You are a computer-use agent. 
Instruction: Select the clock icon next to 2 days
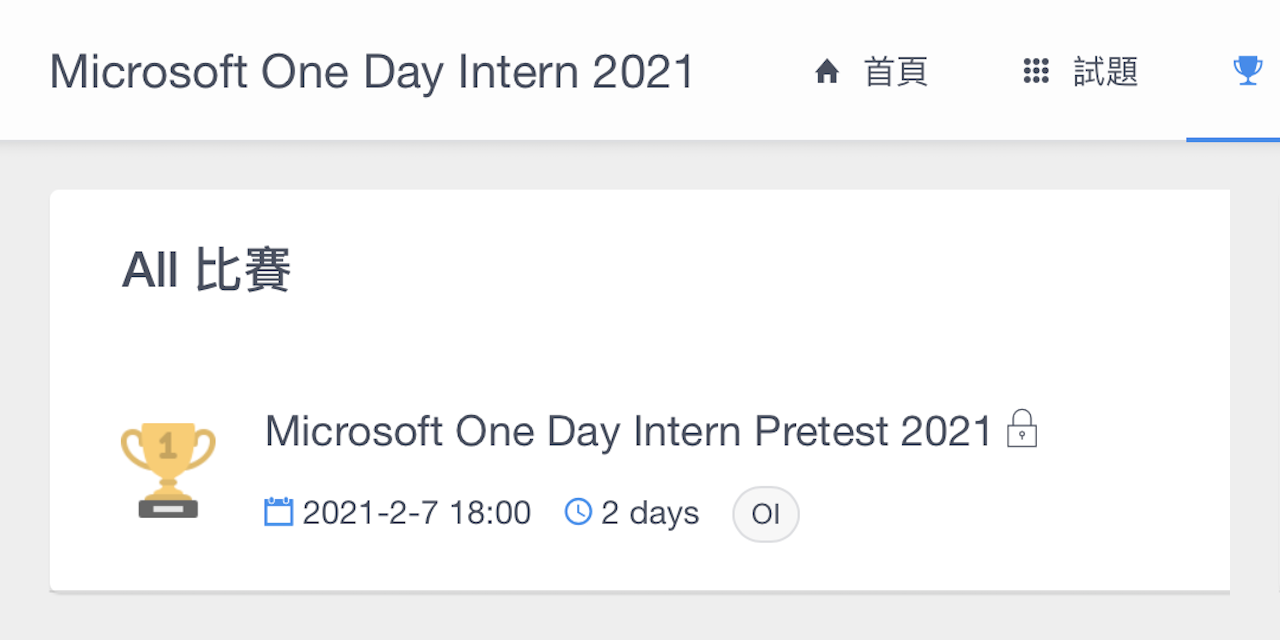coord(578,512)
